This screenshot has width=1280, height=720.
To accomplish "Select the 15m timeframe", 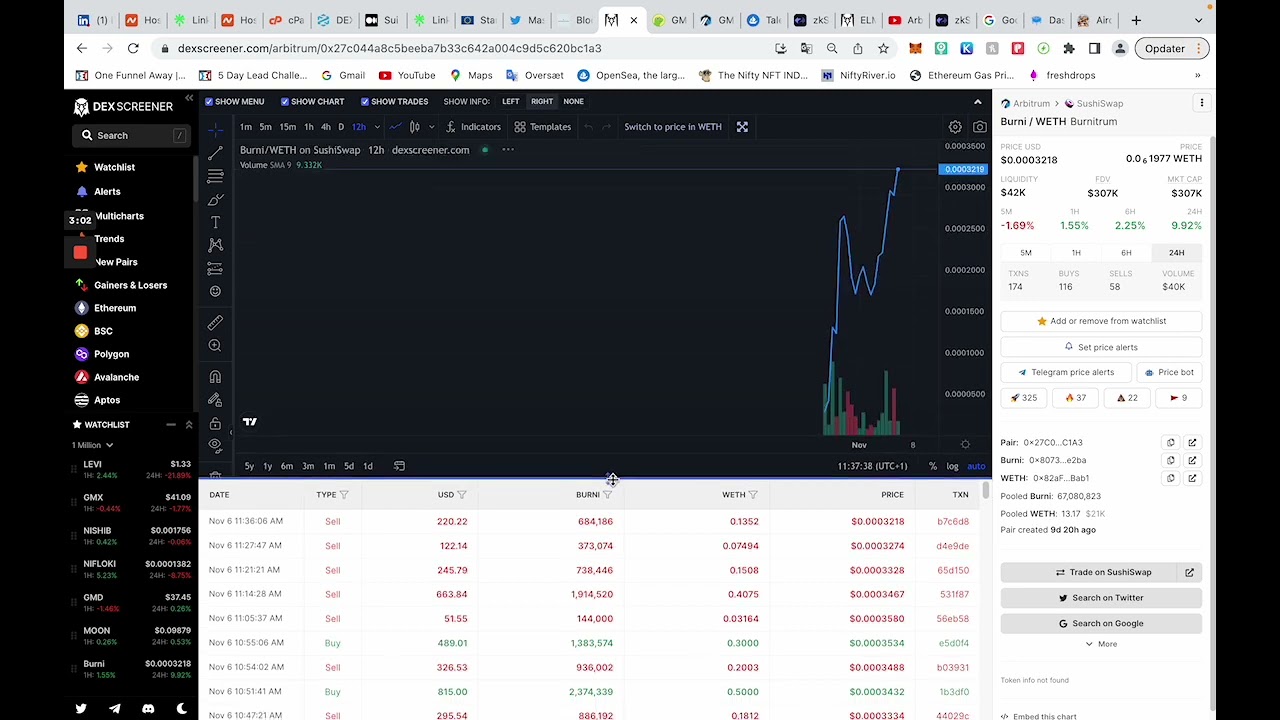I will (x=287, y=127).
